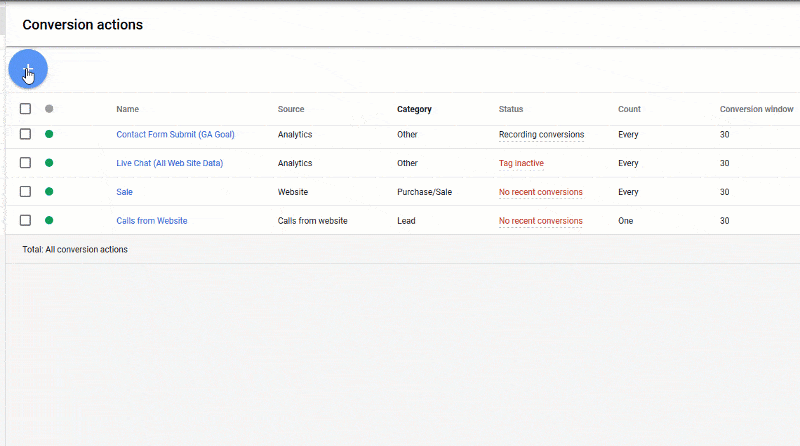Screen dimensions: 800x446
Task: Check the box for Live Chat row
Action: tap(25, 163)
